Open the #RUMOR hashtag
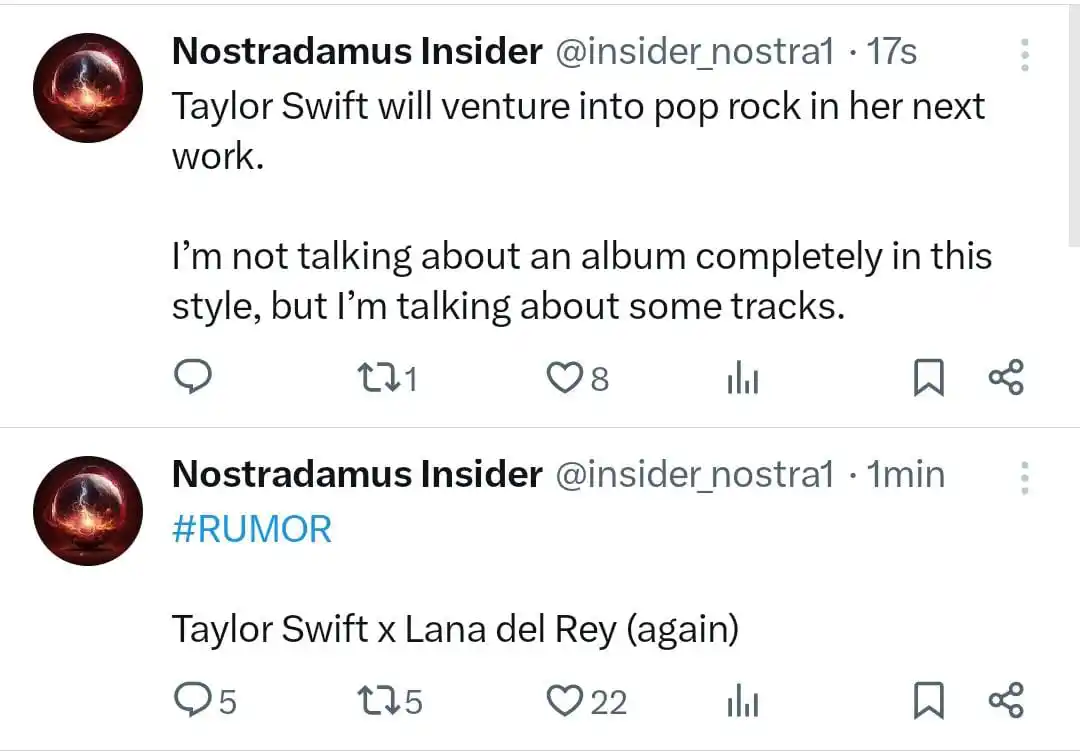 (x=251, y=529)
